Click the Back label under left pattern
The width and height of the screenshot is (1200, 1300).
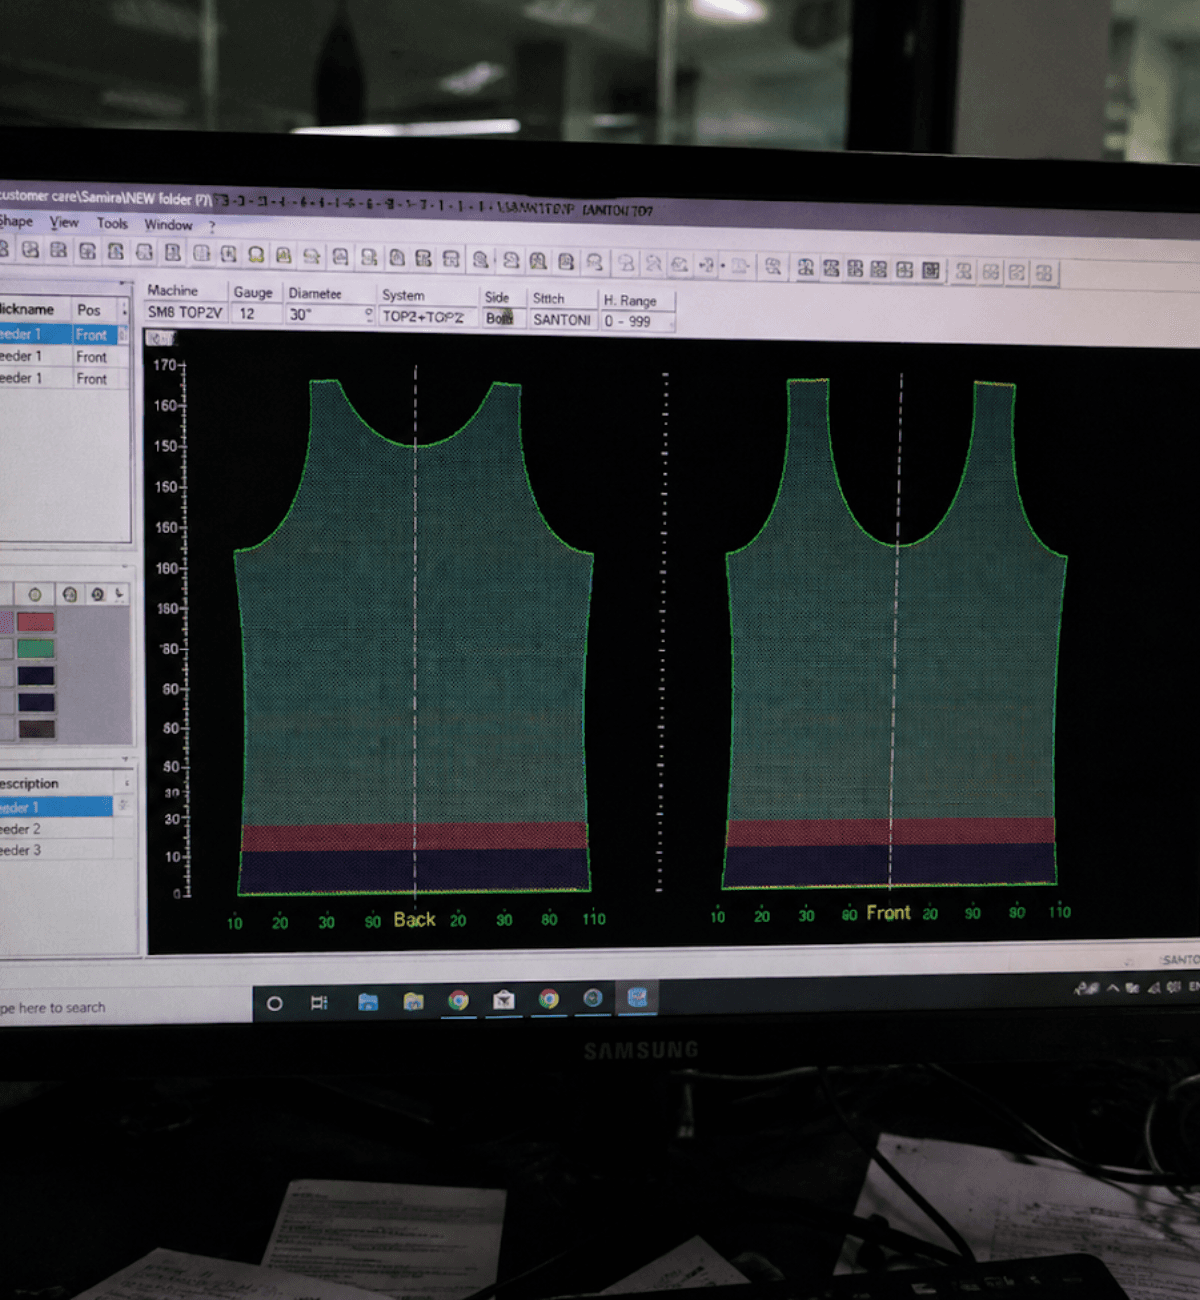(x=414, y=919)
